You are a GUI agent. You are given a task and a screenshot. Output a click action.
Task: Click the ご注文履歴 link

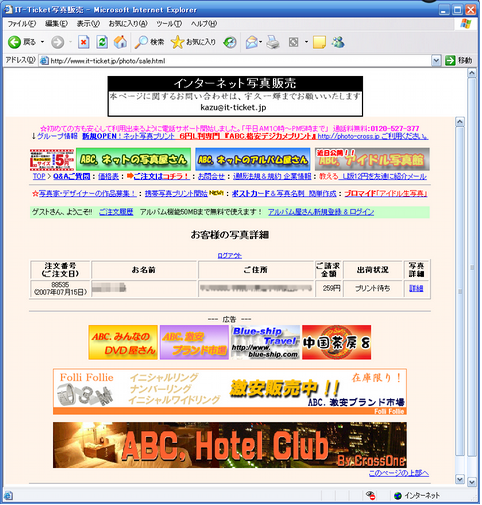[116, 212]
